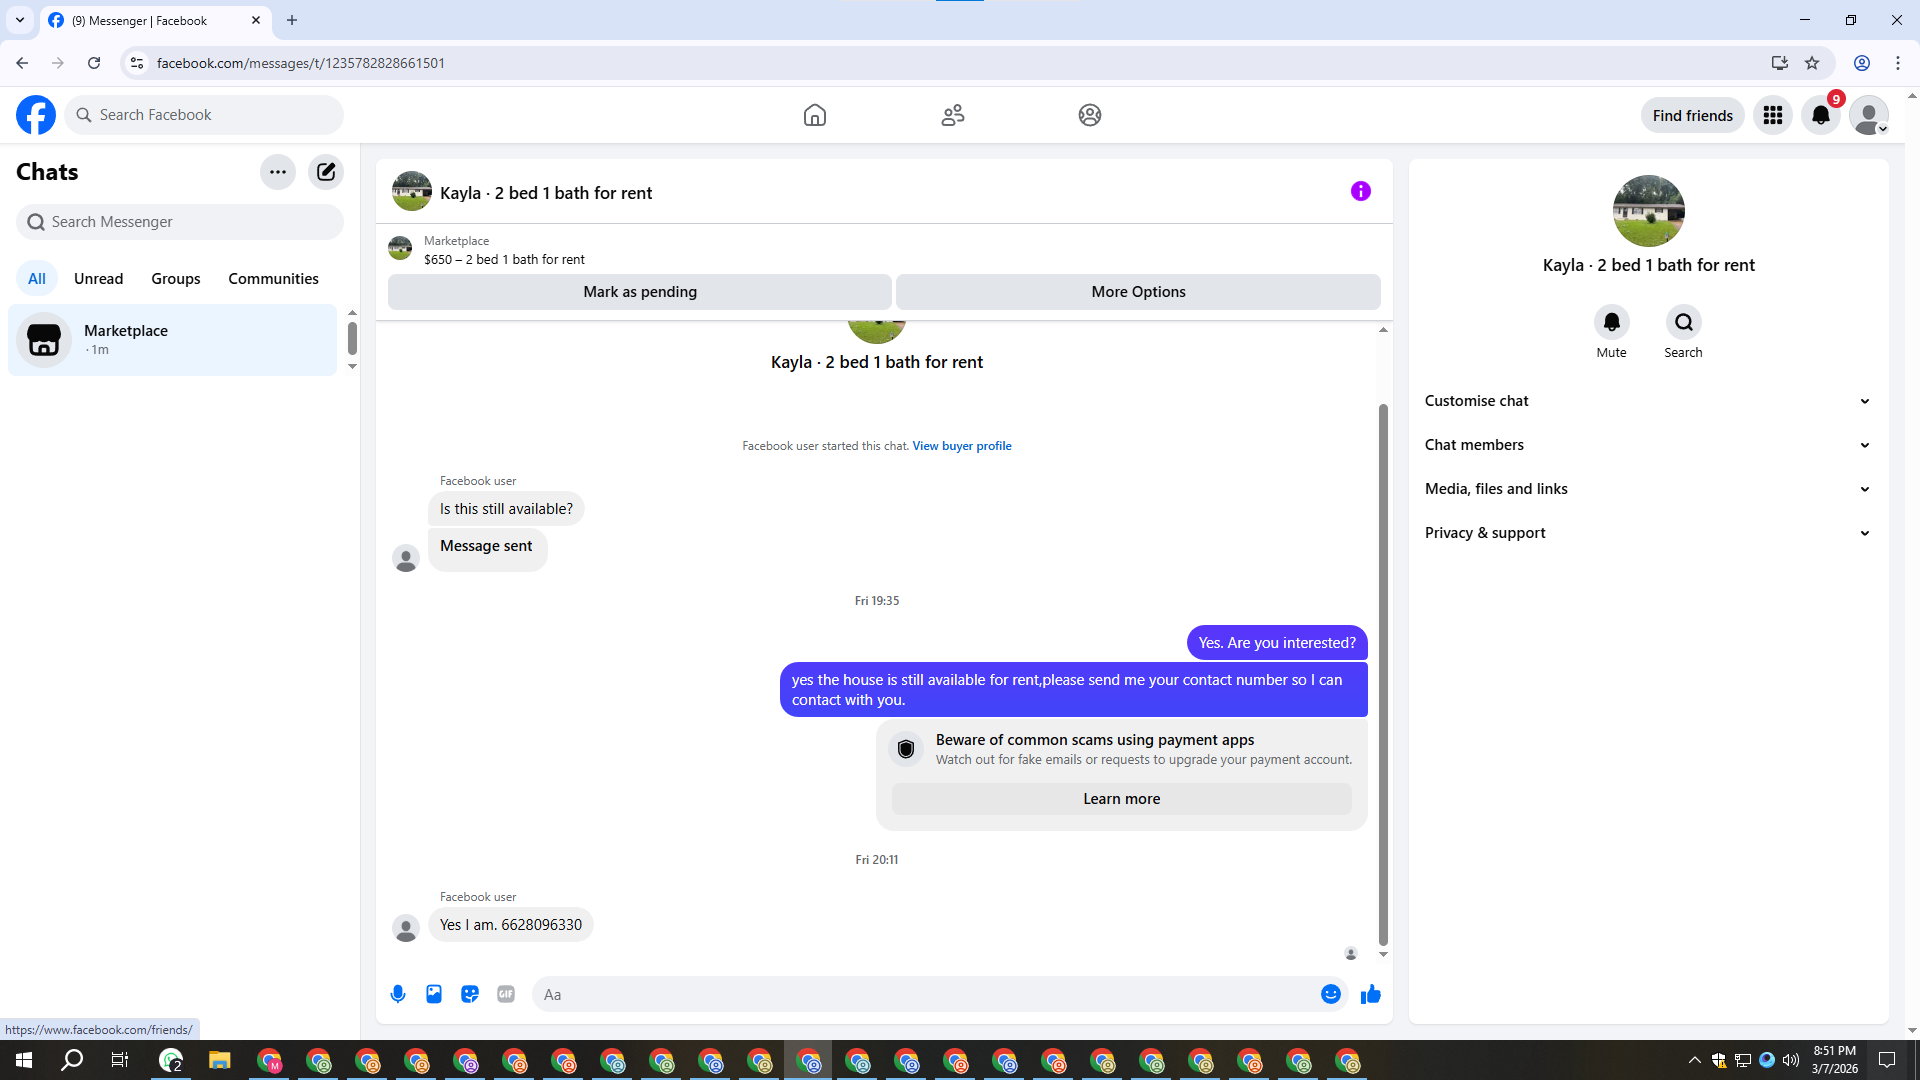Click the chat list scrollbar thumb
Image resolution: width=1920 pixels, height=1080 pixels.
click(352, 338)
